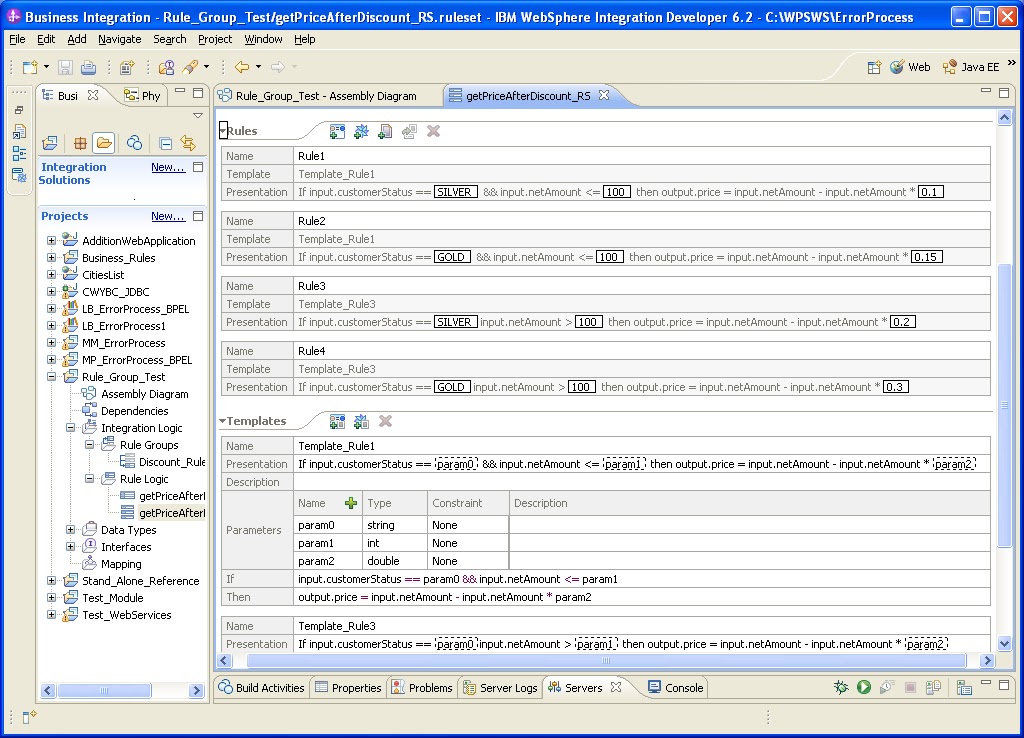The height and width of the screenshot is (738, 1024).
Task: Expand the Data Types node
Action: coord(71,529)
